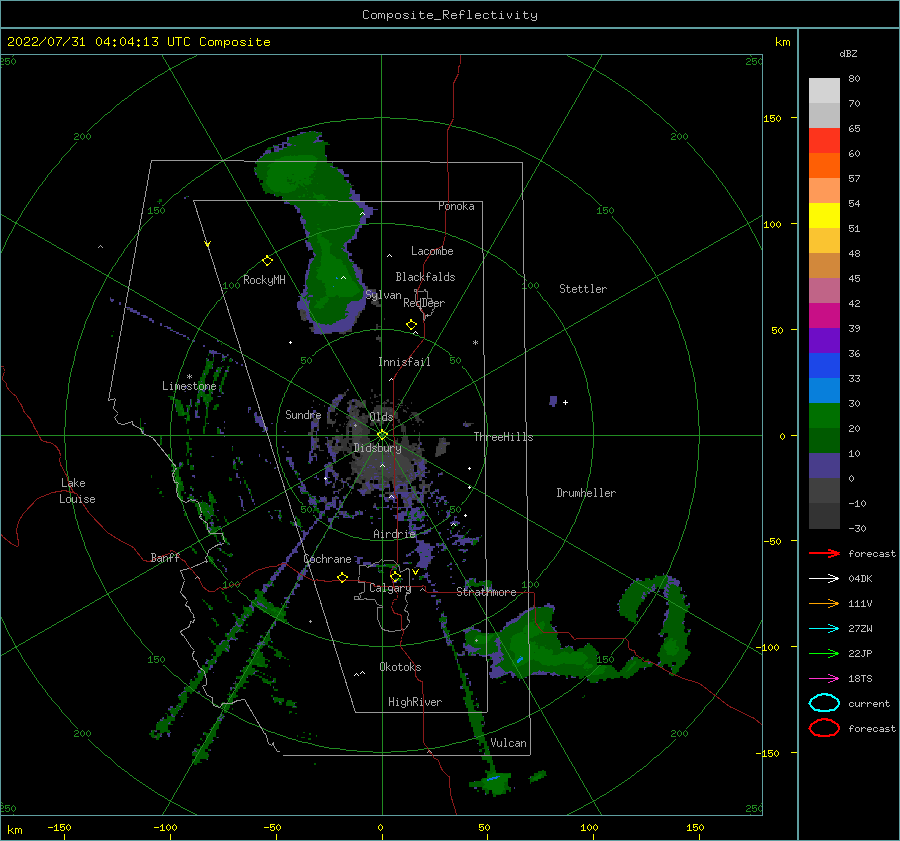Click the Strathmore label
This screenshot has width=900, height=841.
tap(486, 592)
